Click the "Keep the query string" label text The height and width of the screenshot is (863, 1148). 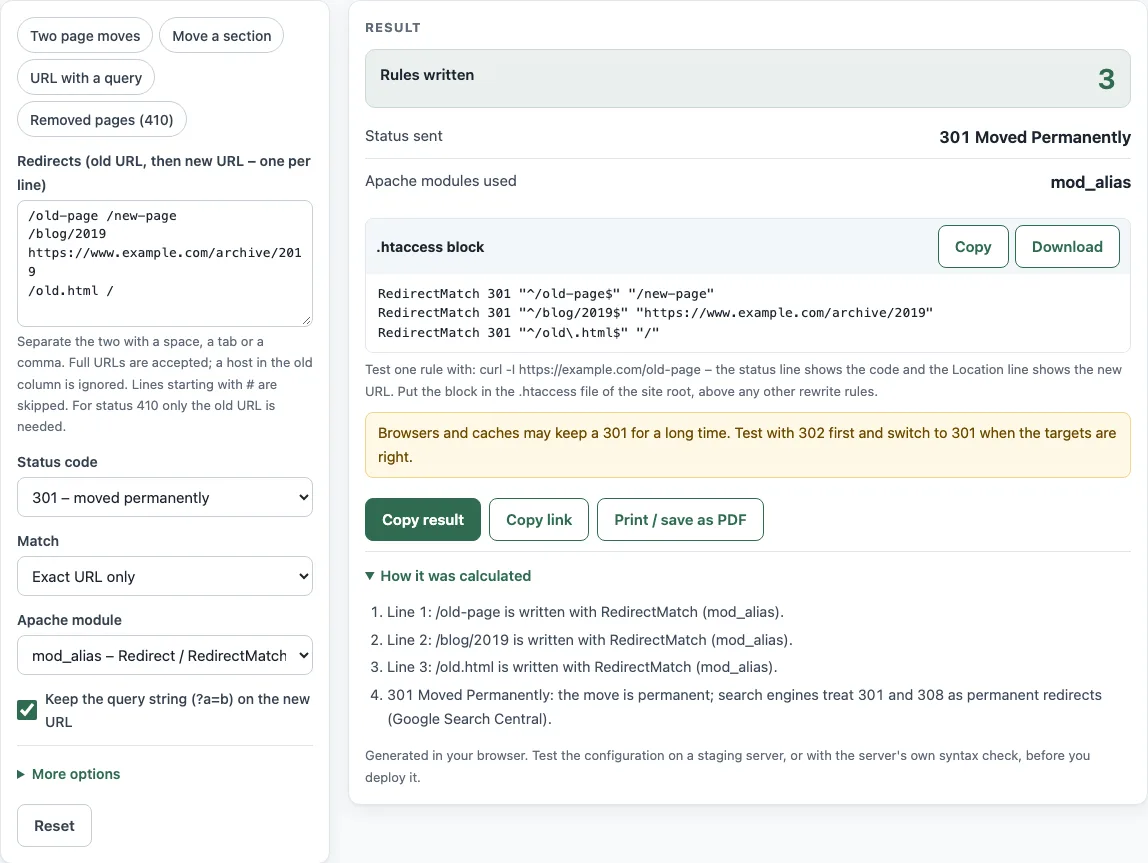177,710
